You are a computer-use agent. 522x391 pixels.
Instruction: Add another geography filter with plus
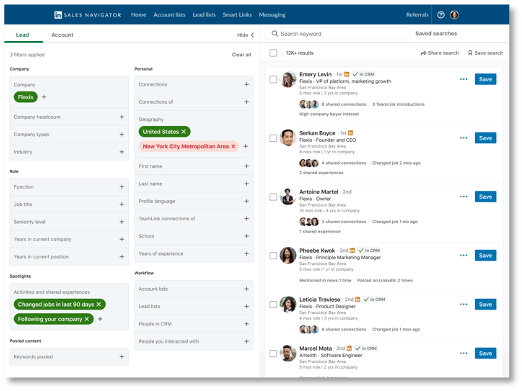coord(246,146)
